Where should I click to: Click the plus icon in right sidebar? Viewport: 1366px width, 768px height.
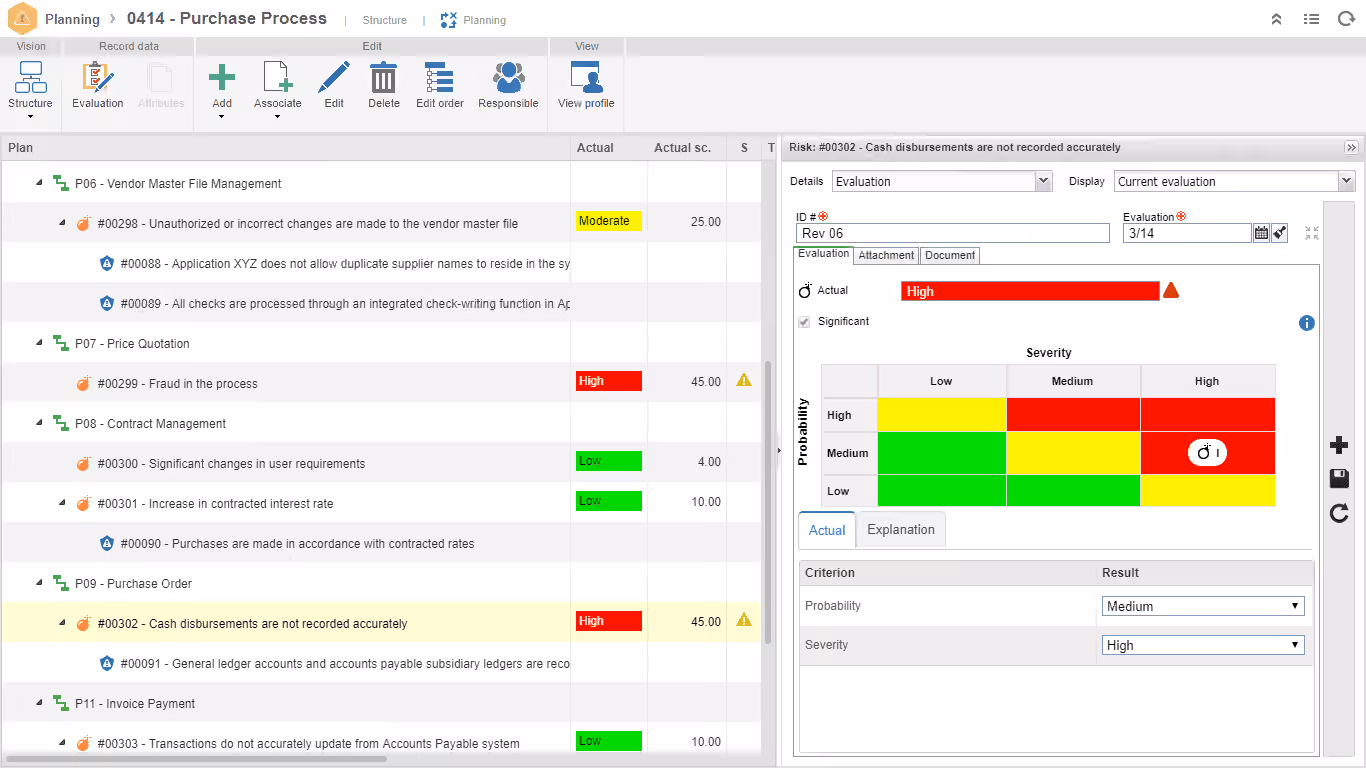point(1339,445)
